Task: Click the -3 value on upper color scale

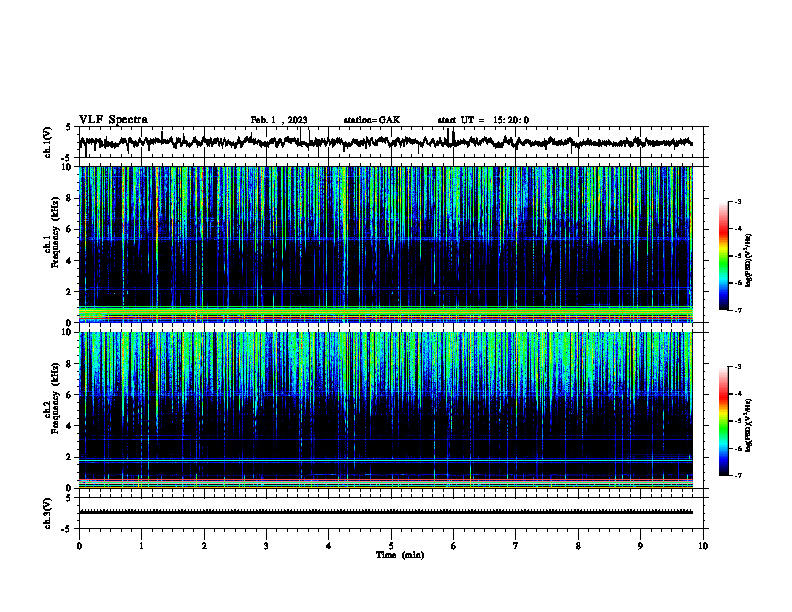Action: tap(738, 202)
